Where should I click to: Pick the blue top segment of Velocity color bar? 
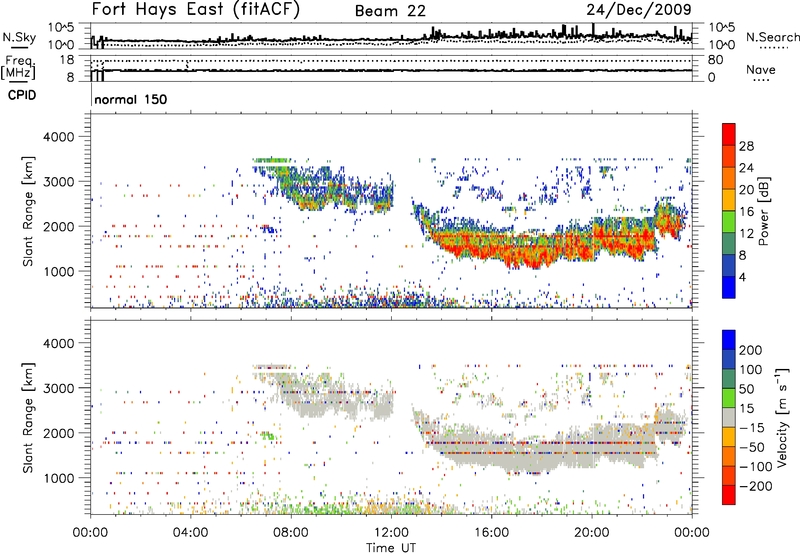coord(729,340)
